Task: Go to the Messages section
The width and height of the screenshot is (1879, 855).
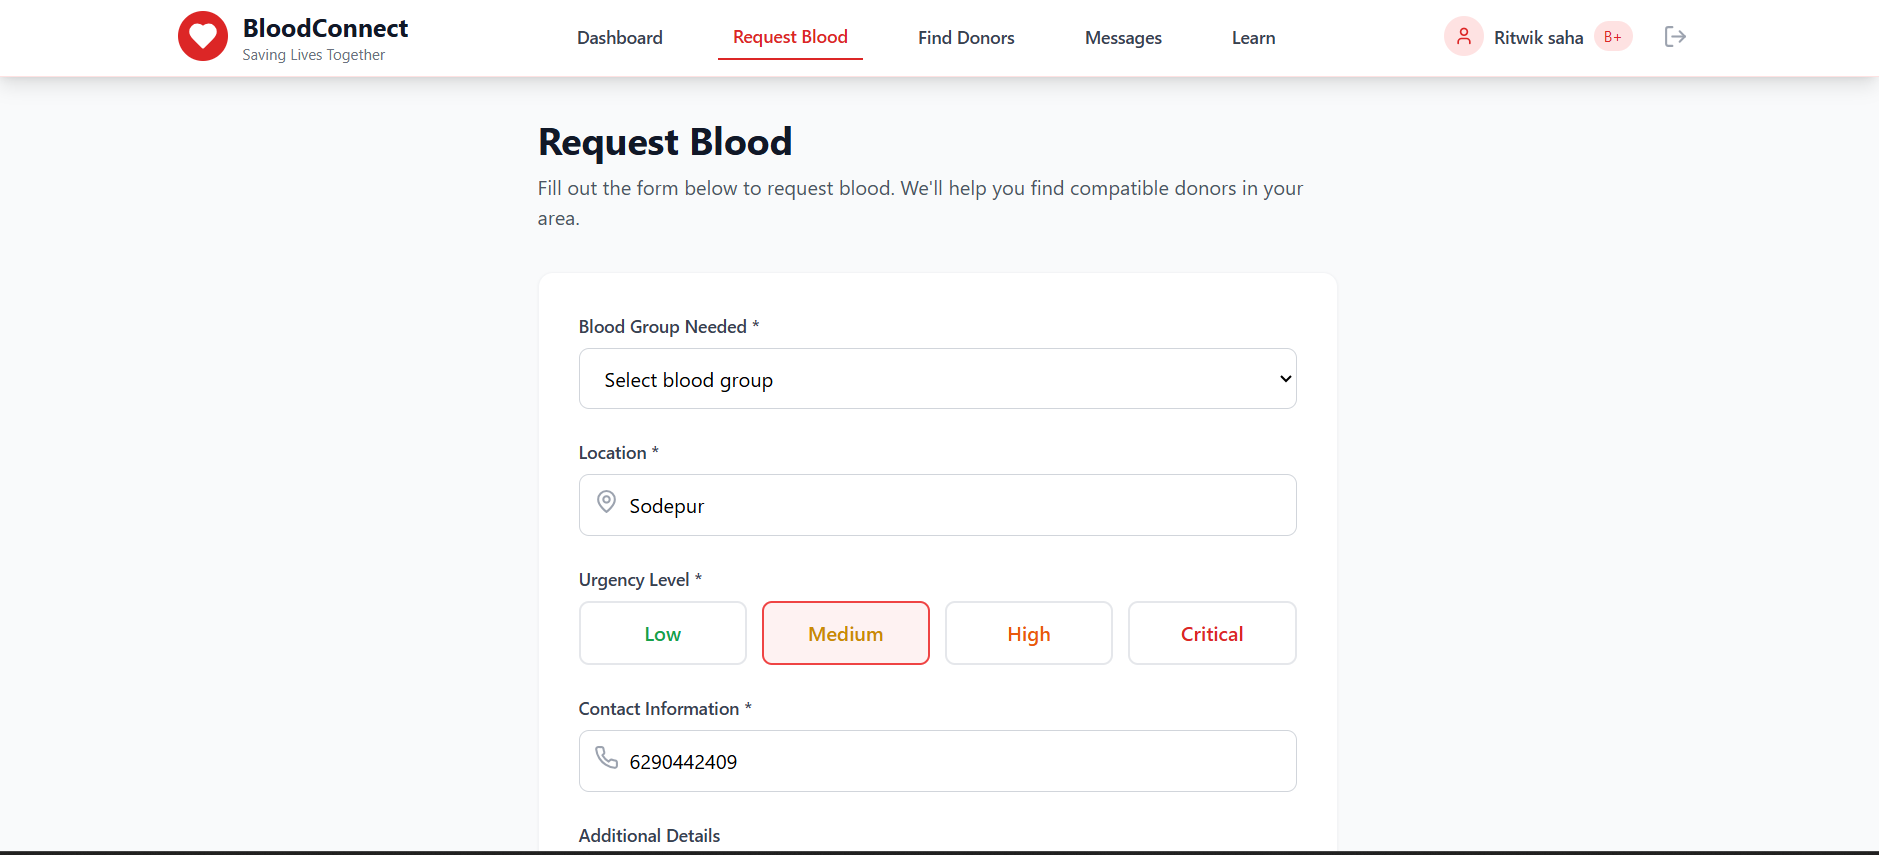Action: pos(1123,37)
